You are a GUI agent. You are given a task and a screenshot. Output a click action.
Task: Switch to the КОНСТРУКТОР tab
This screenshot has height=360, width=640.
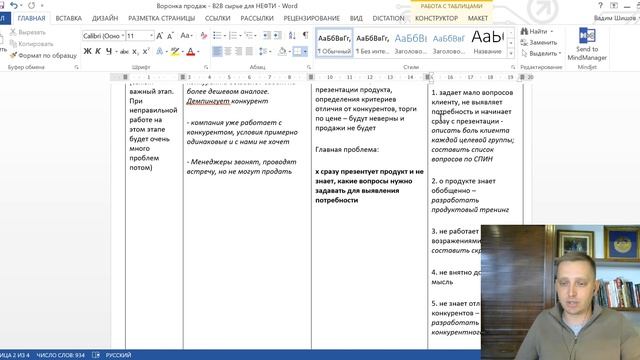436,18
